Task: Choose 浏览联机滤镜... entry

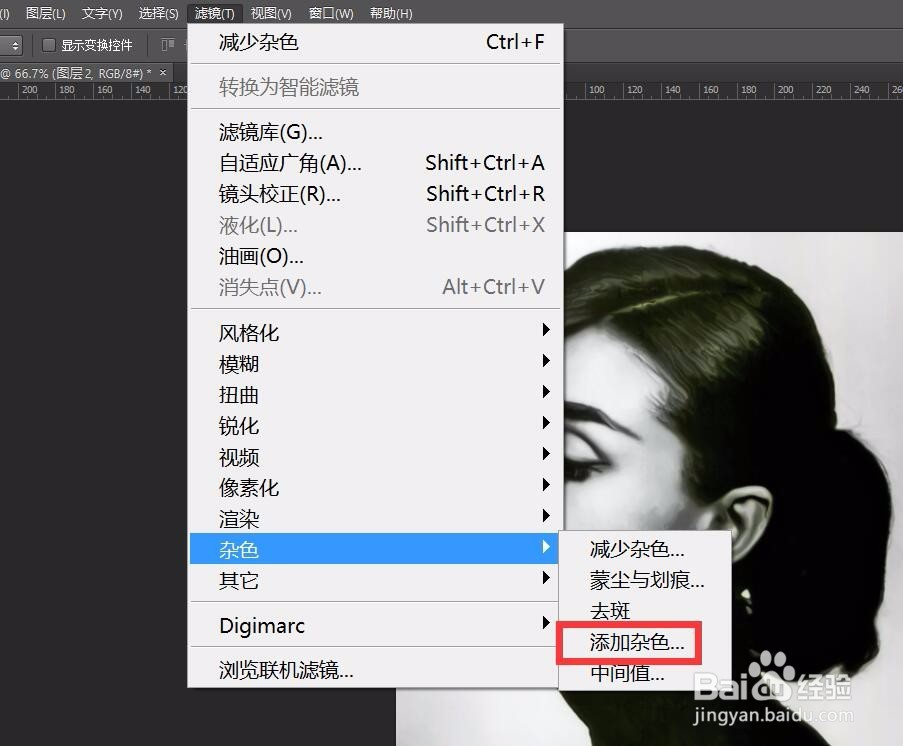Action: [374, 670]
